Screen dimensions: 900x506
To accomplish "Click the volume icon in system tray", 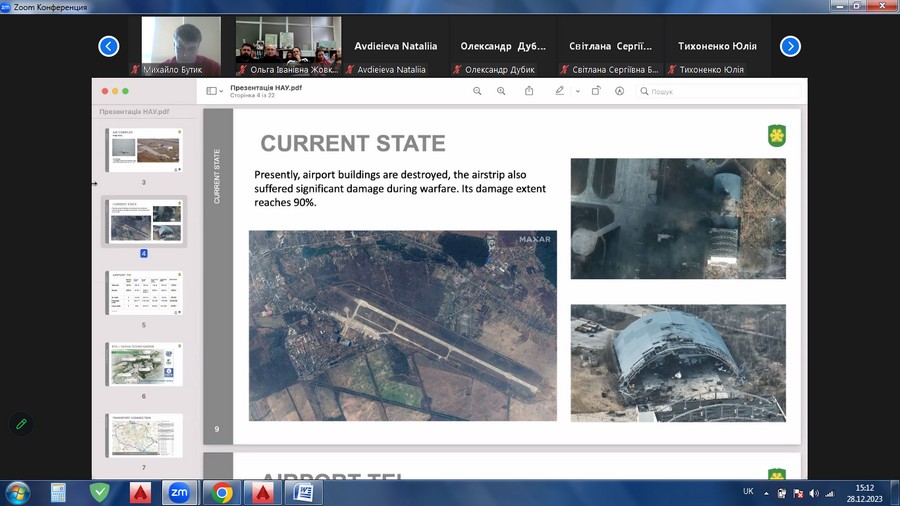I will (x=813, y=493).
